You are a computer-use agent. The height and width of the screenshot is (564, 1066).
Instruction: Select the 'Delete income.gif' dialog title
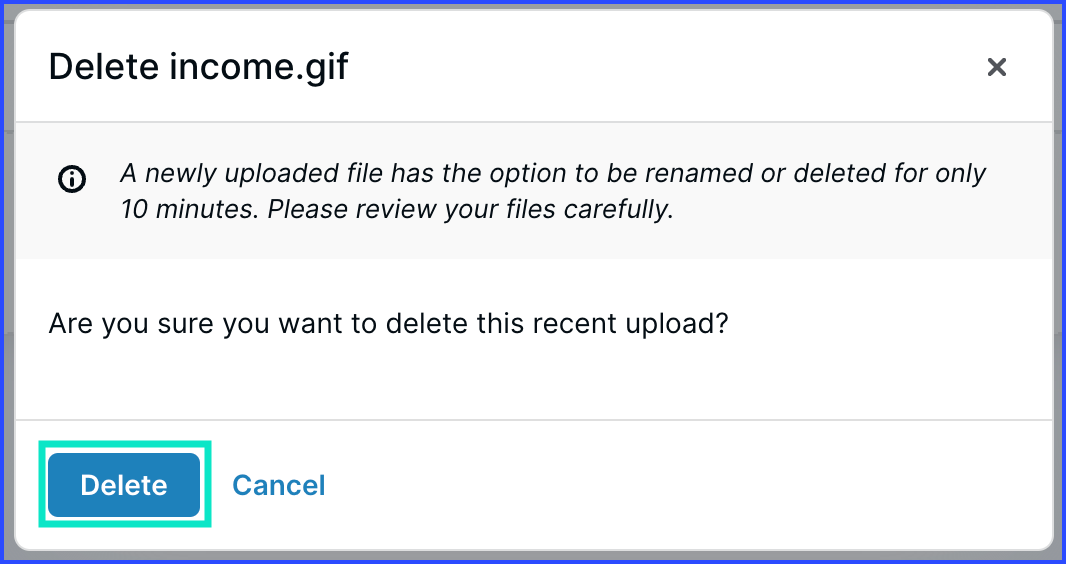[x=199, y=67]
